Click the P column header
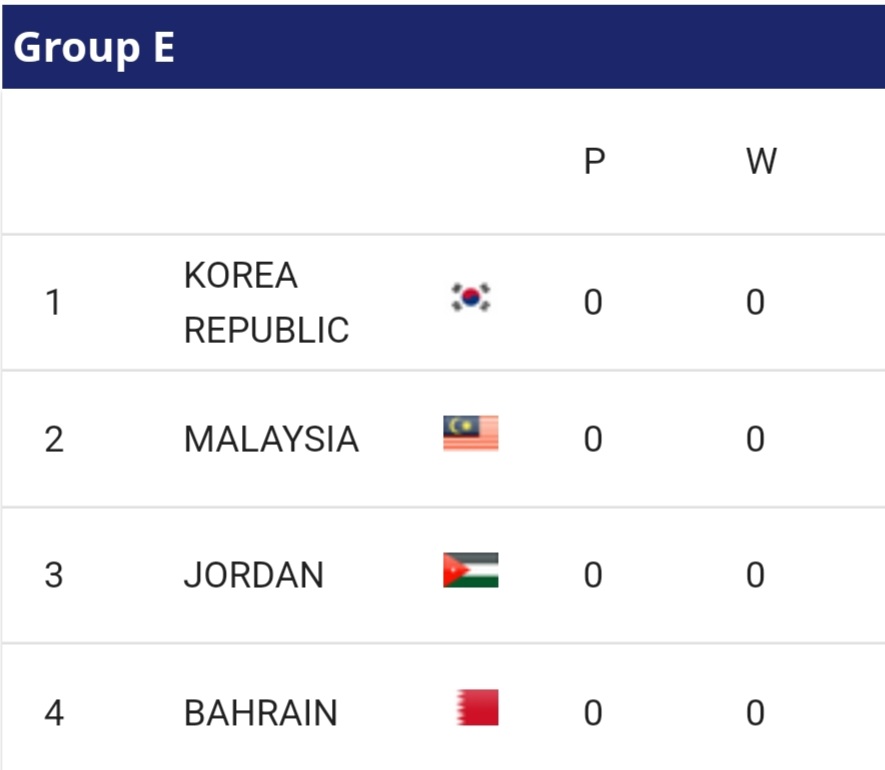 [594, 162]
